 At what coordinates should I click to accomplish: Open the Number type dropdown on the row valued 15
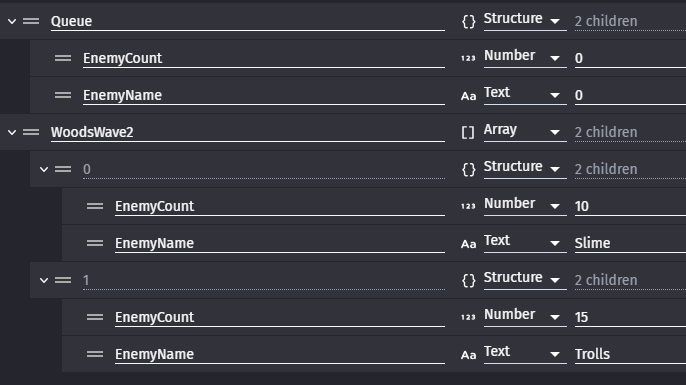point(525,316)
